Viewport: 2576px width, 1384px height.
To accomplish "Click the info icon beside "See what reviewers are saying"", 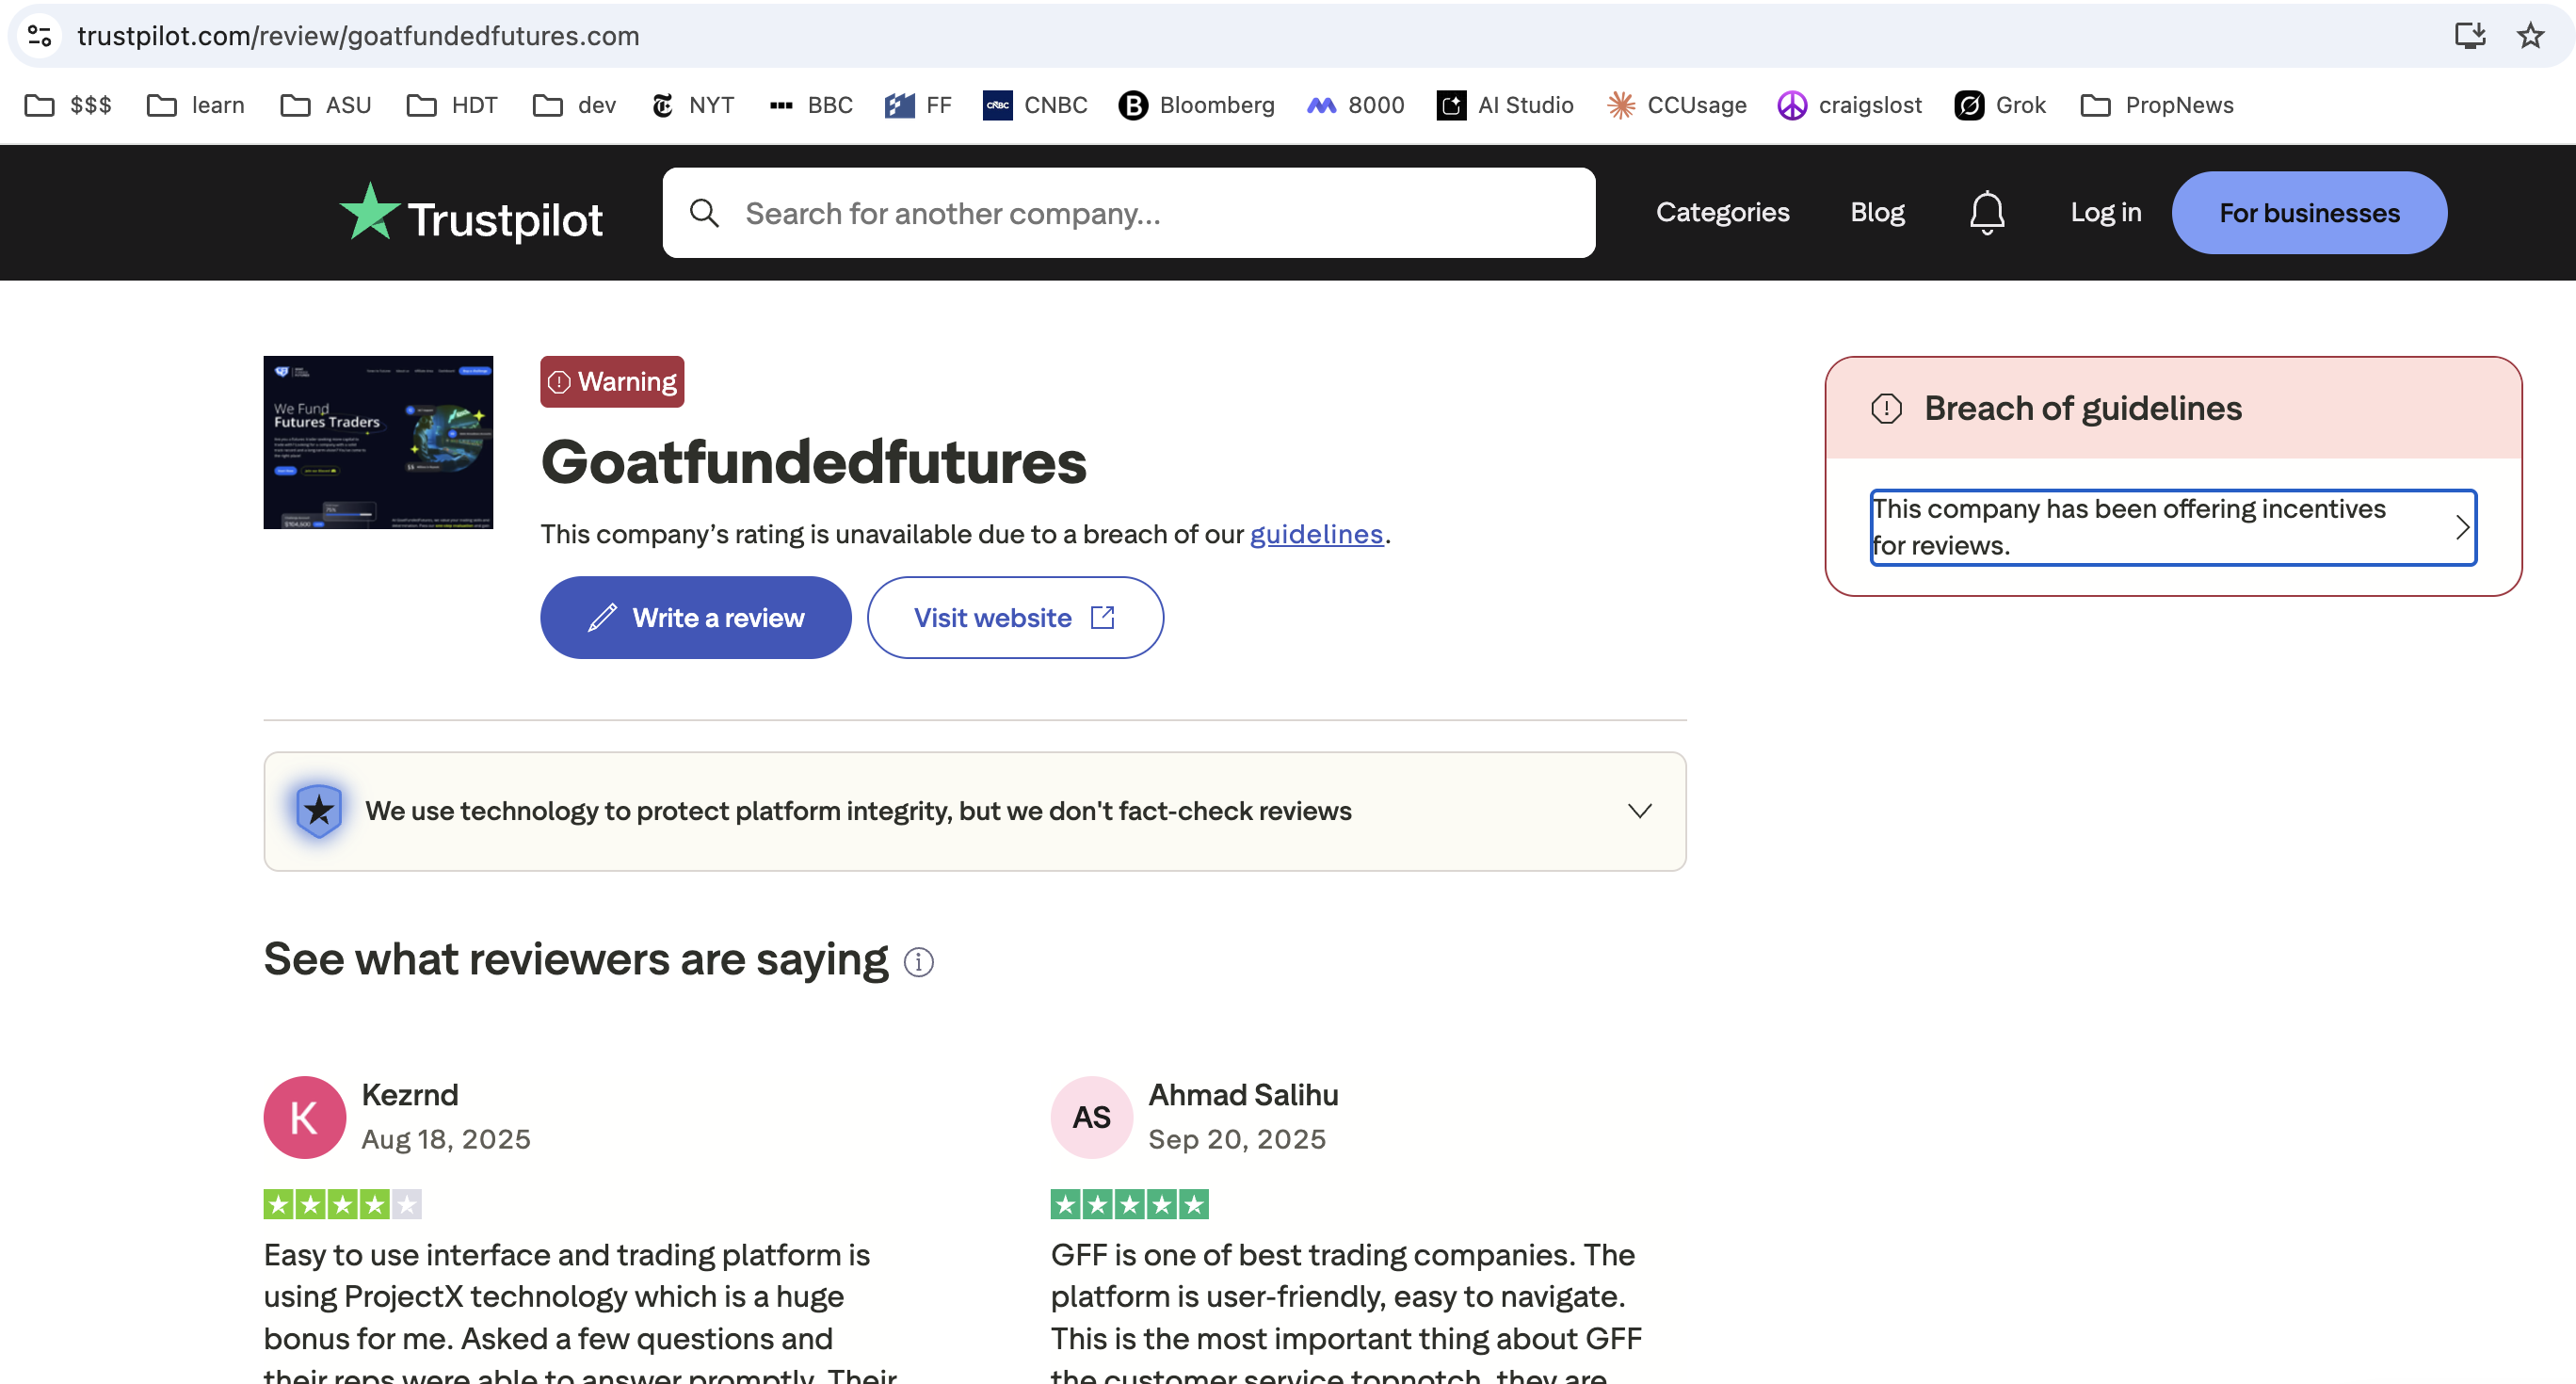I will pos(919,962).
